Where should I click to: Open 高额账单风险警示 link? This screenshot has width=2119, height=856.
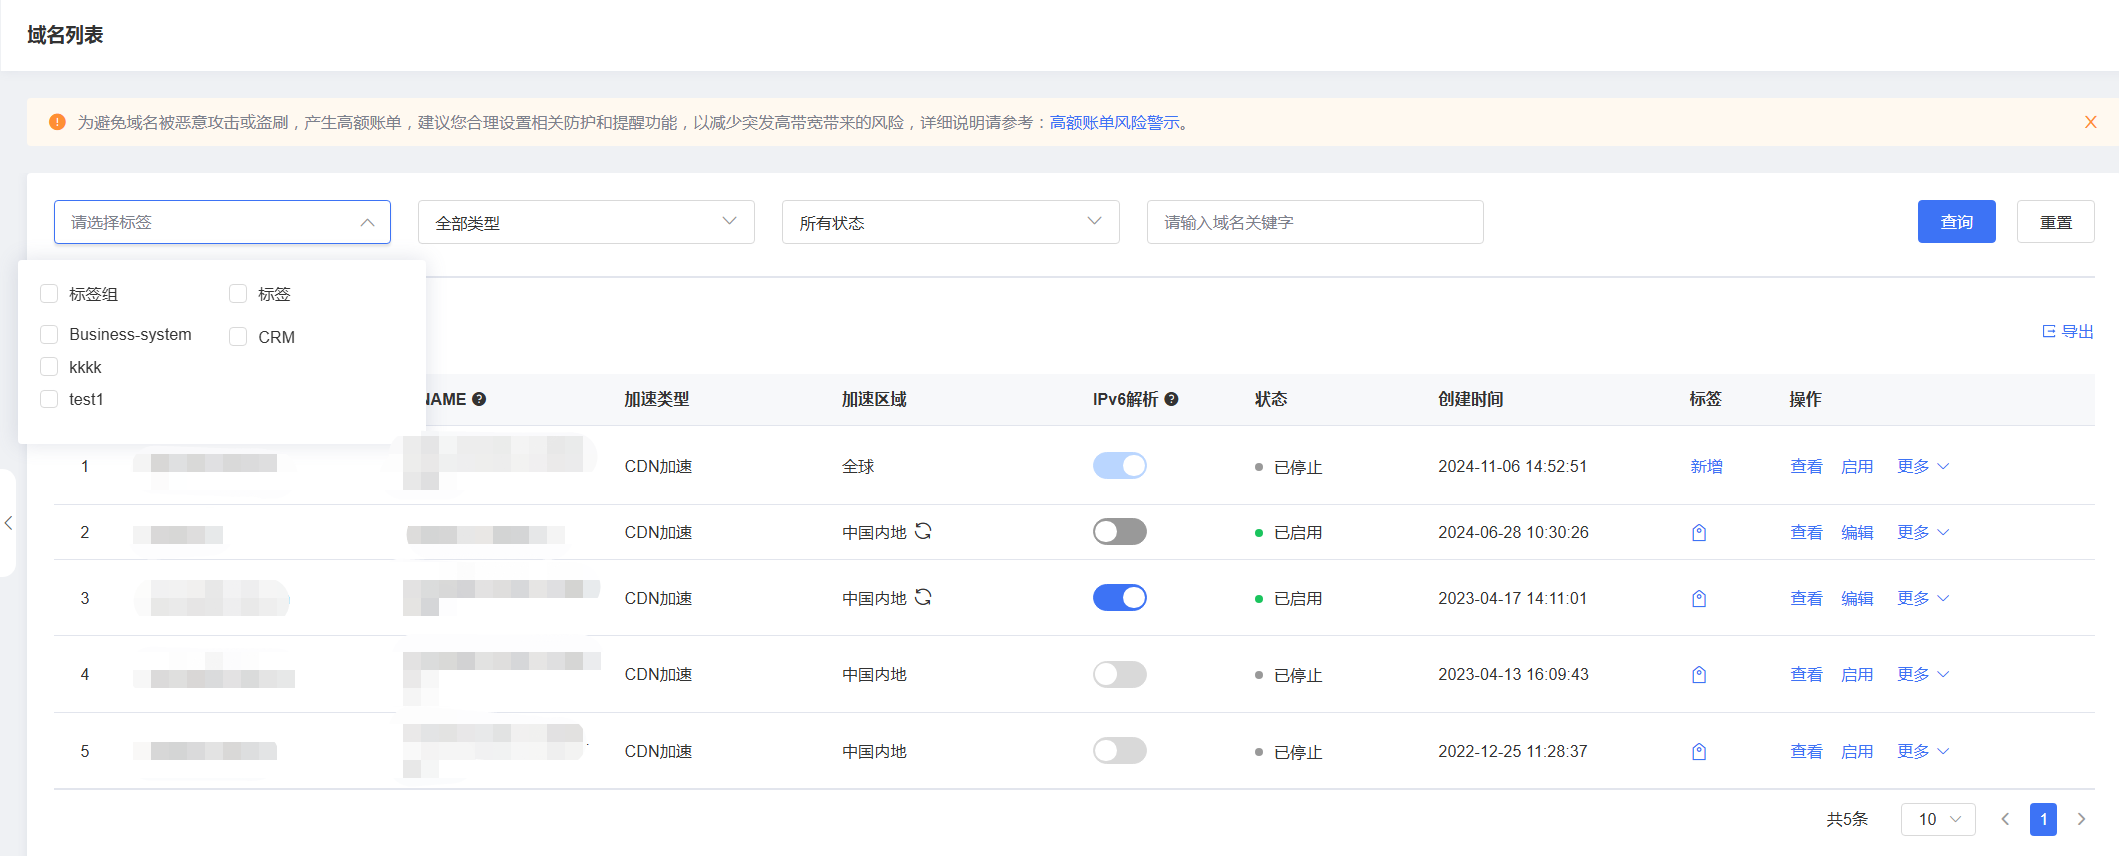point(1114,122)
